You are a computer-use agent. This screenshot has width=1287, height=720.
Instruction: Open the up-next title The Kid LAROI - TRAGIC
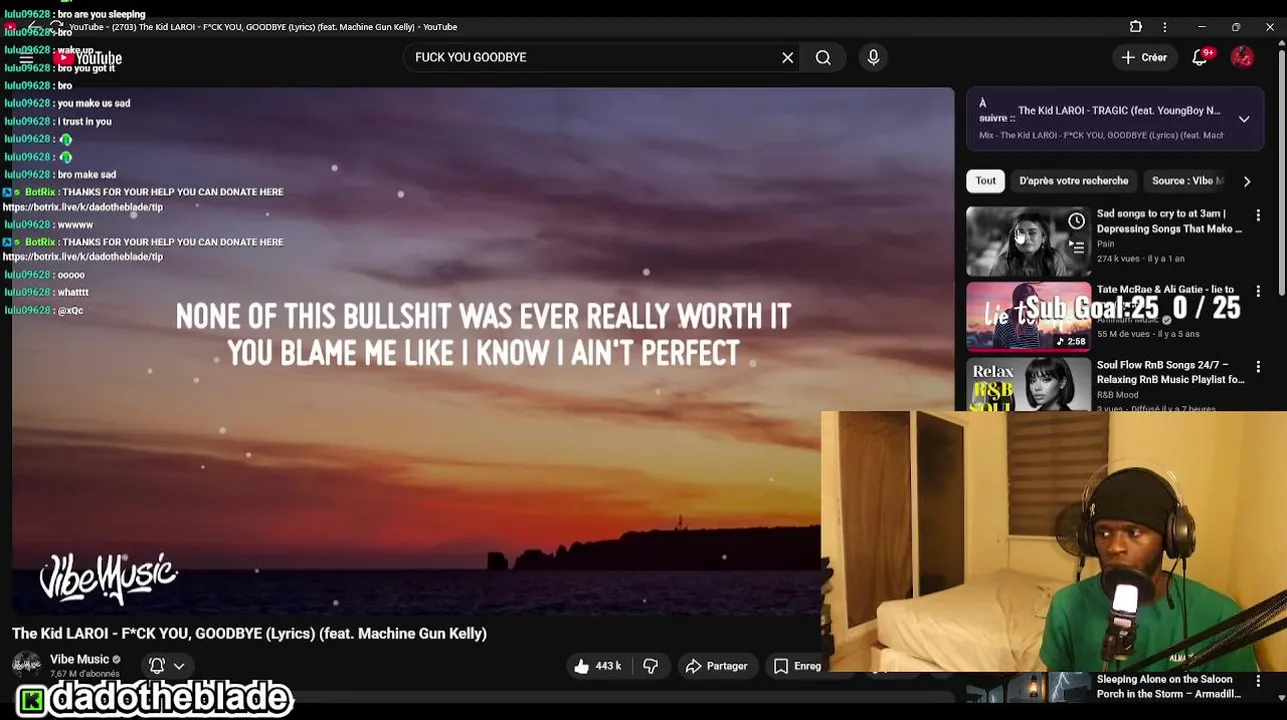tap(1119, 111)
